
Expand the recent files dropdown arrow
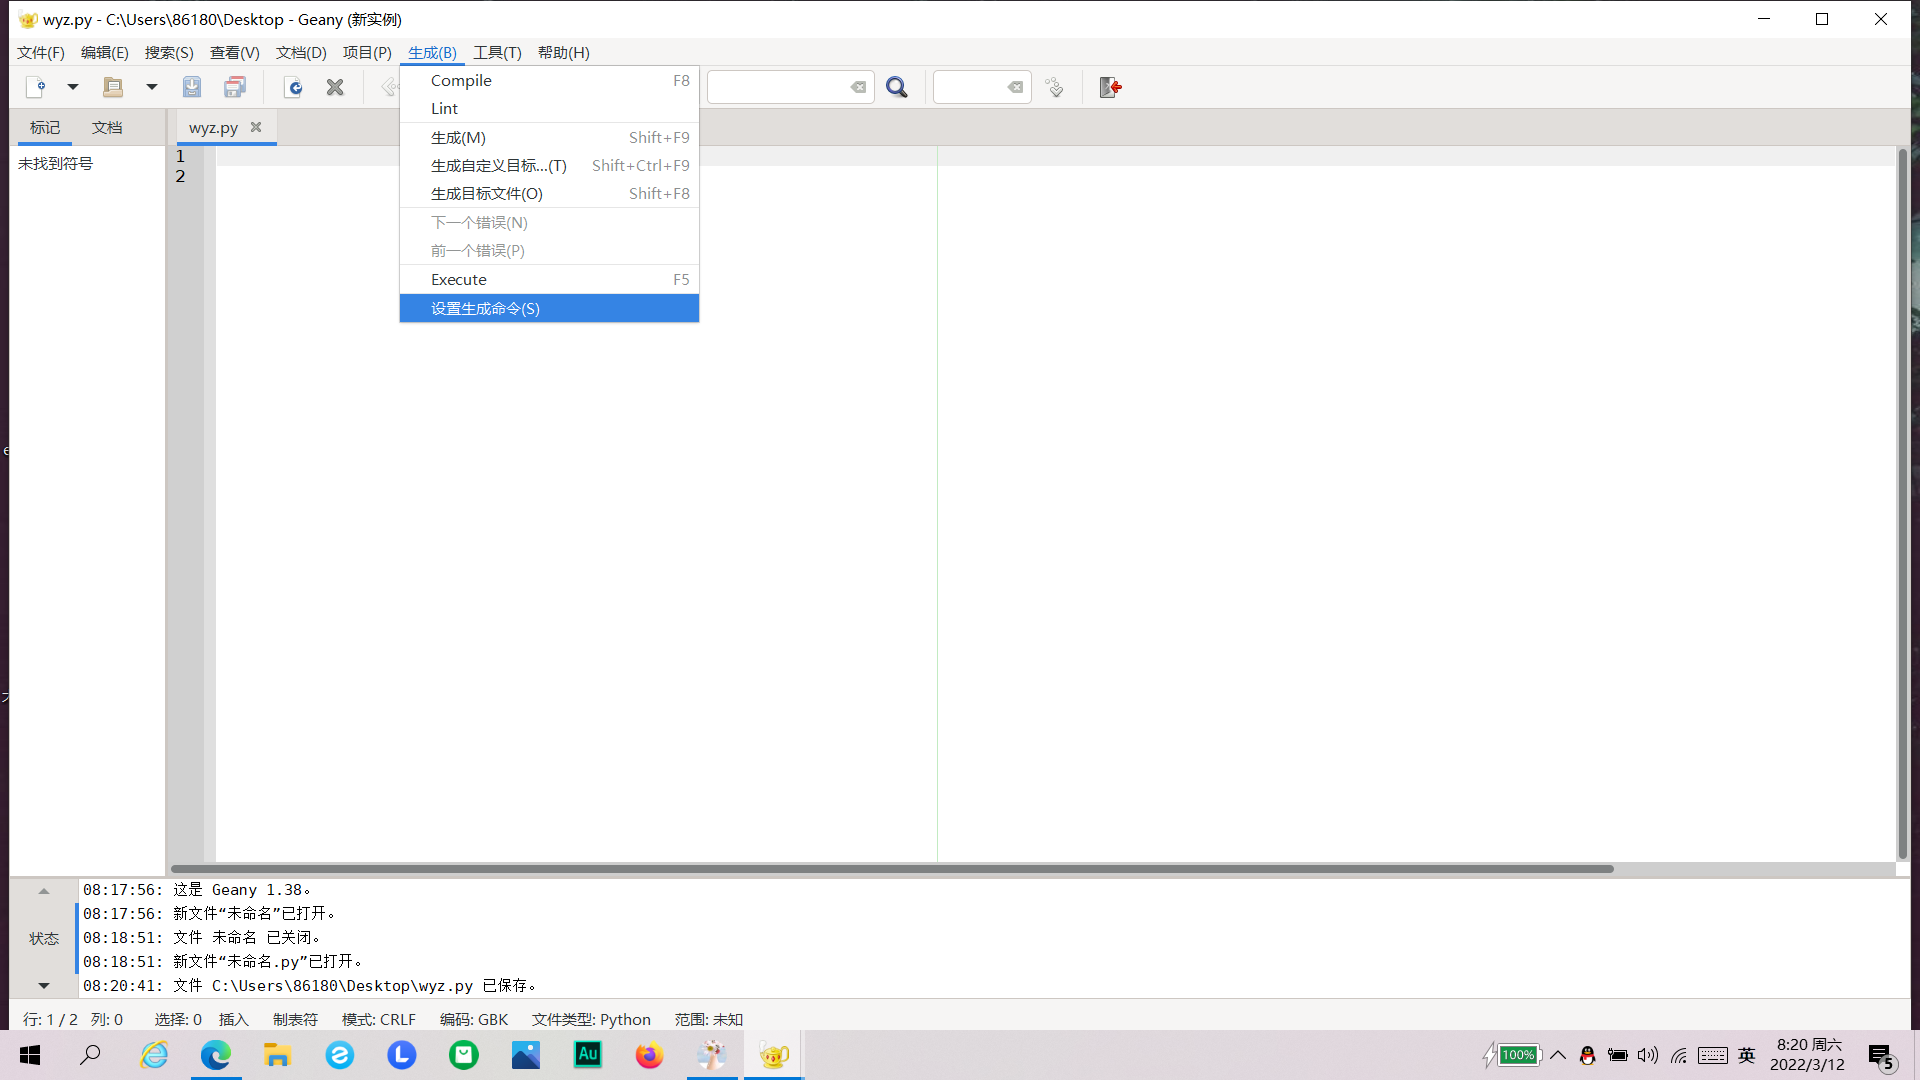point(152,87)
